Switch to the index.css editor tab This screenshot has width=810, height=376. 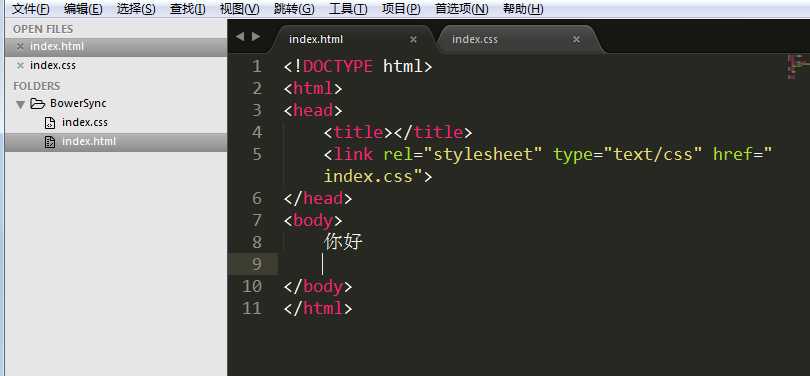click(x=519, y=39)
